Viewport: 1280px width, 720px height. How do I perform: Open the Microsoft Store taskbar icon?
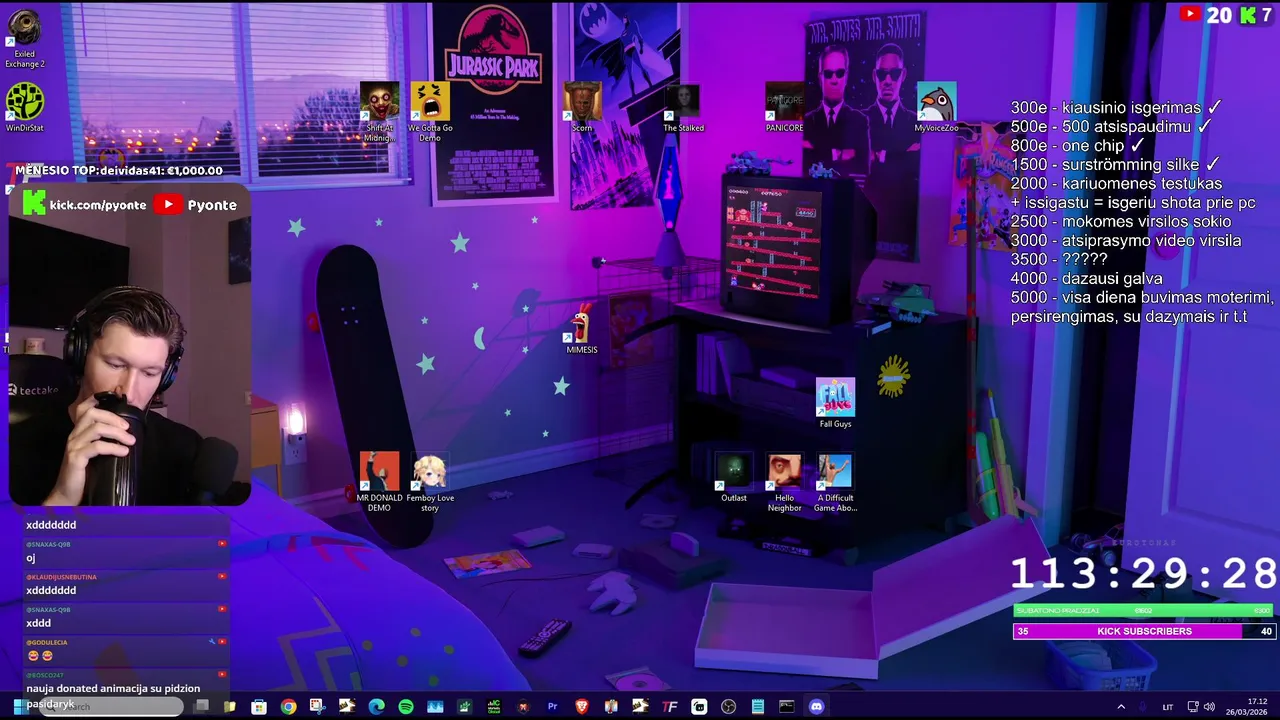tap(258, 707)
